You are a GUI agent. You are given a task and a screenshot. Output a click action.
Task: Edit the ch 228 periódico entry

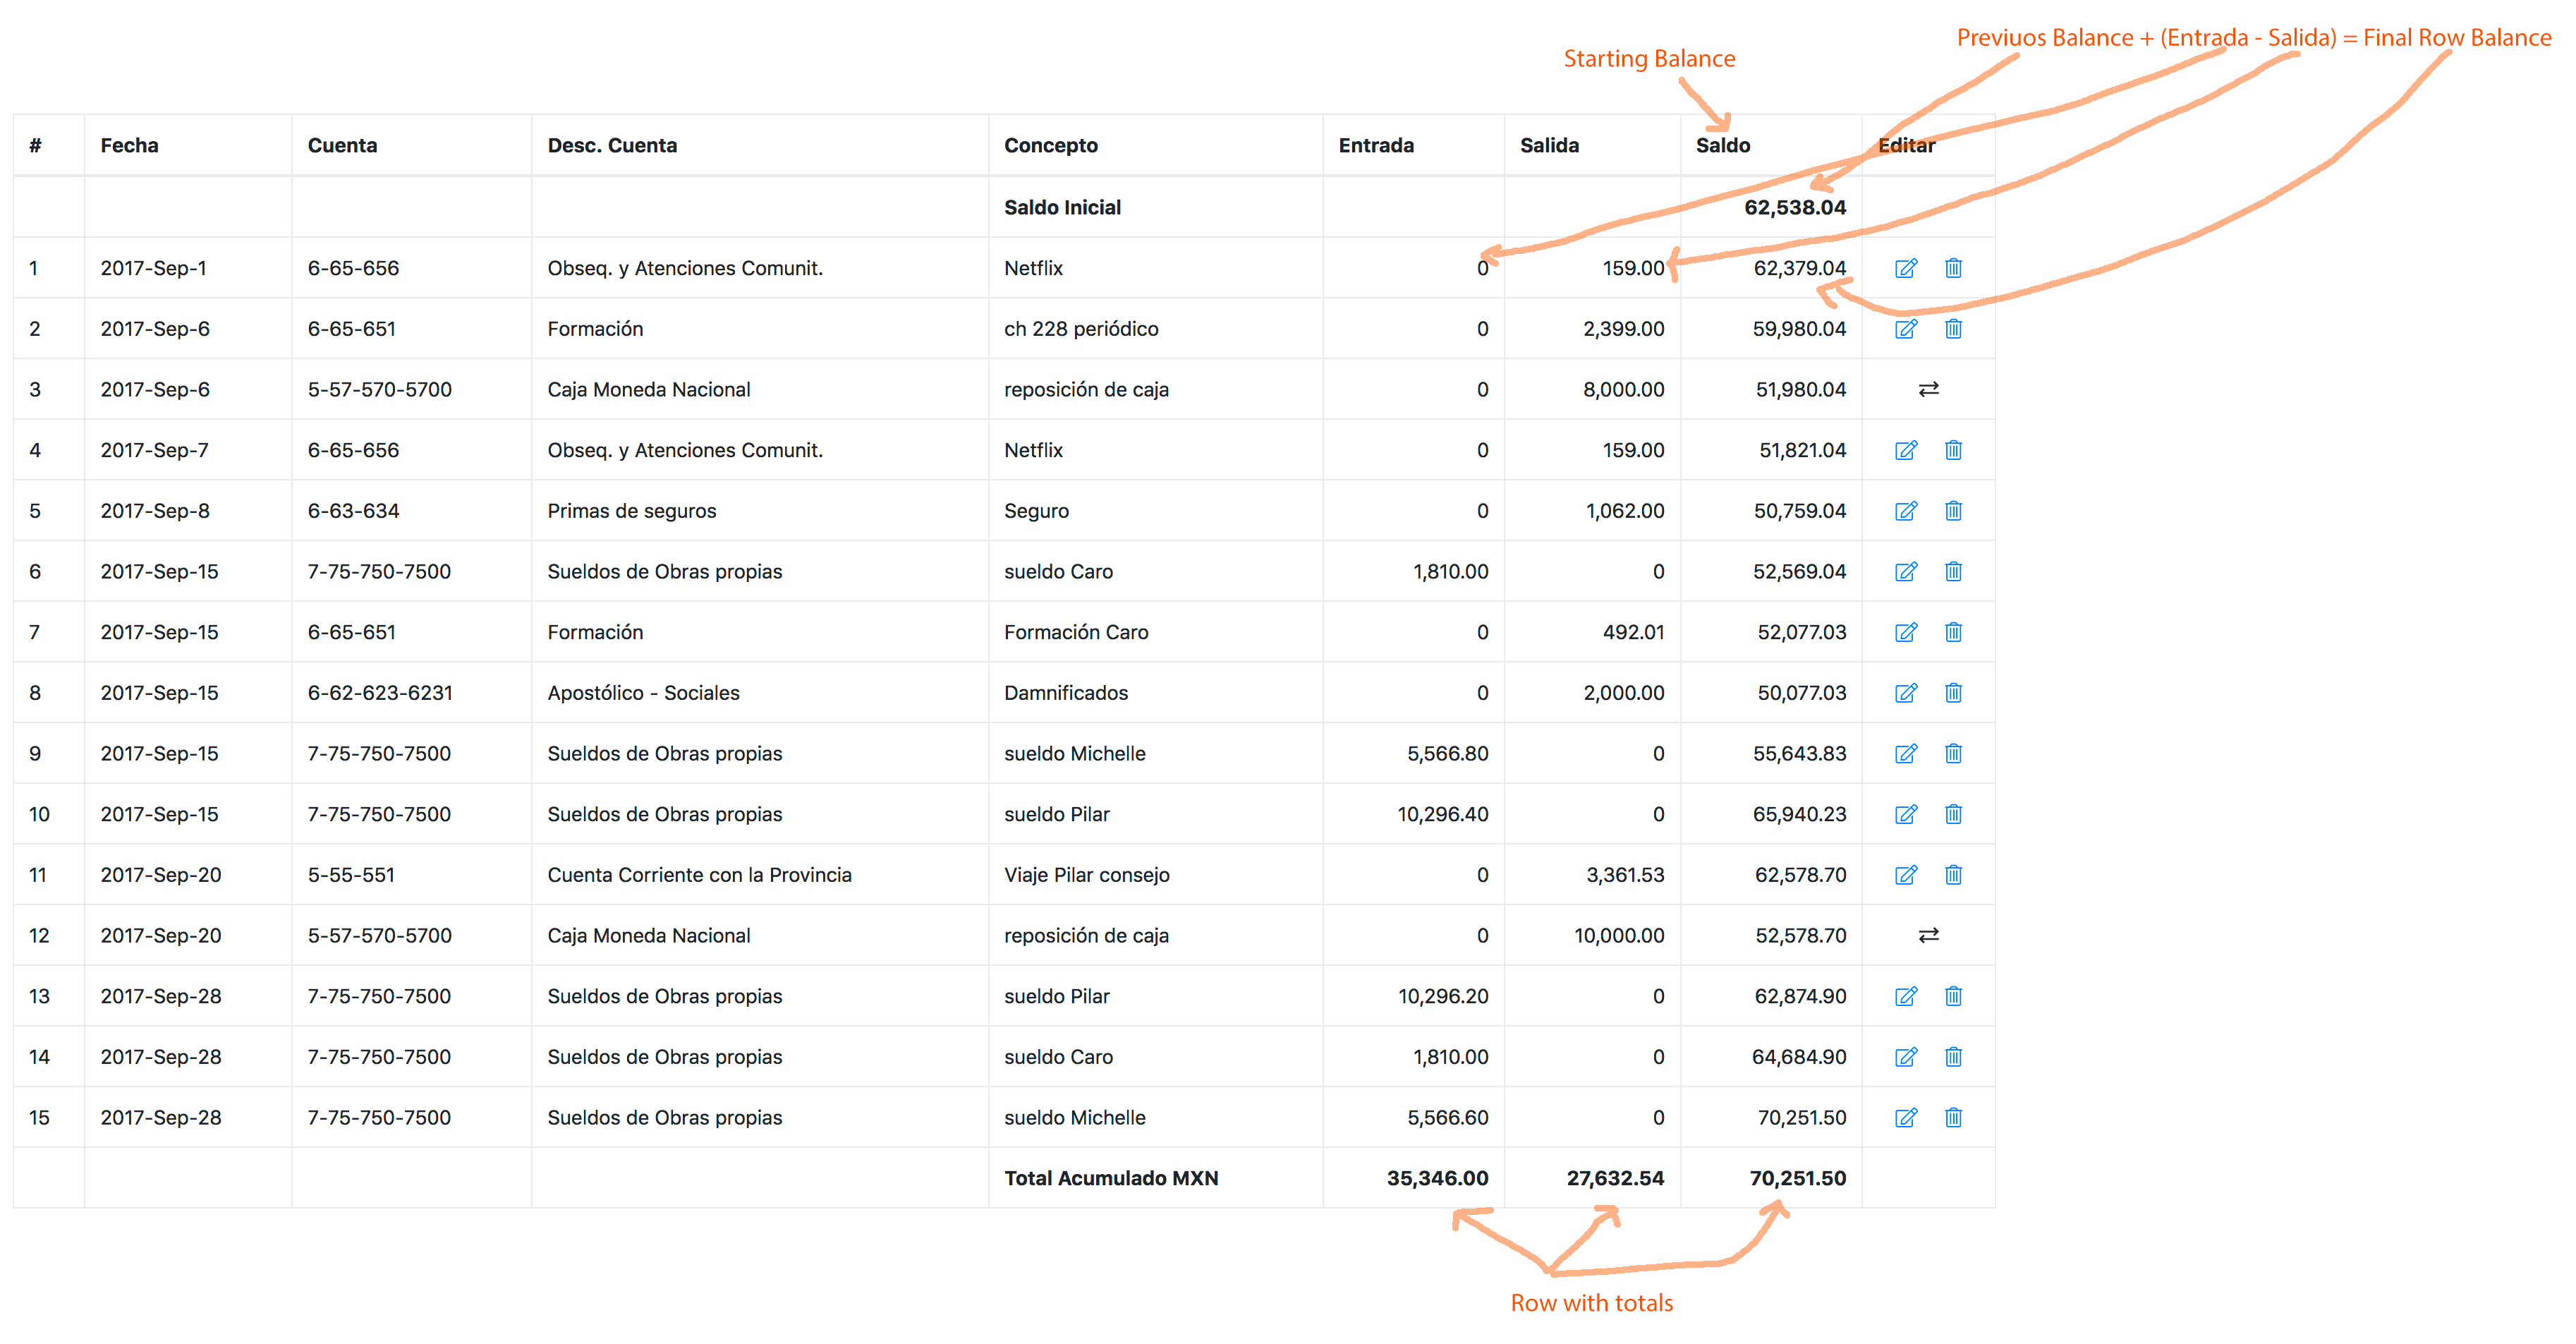(1906, 329)
